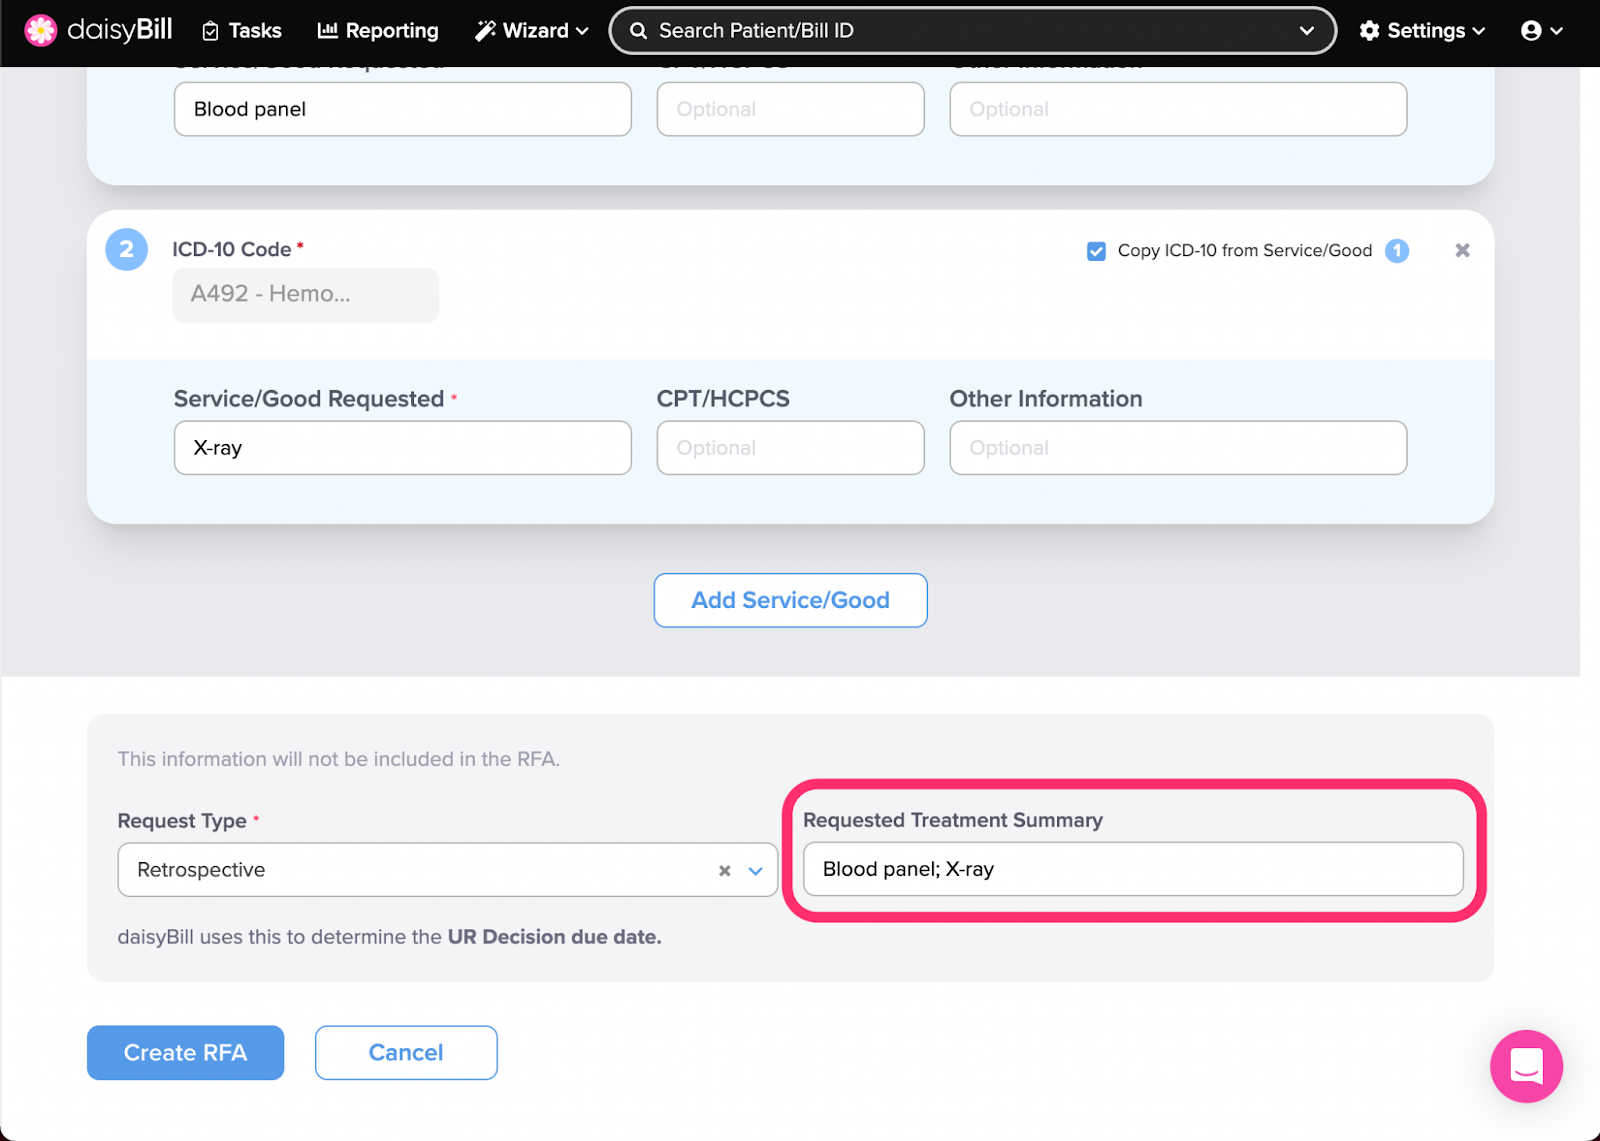1600x1141 pixels.
Task: Click the Add Service/Good button
Action: pyautogui.click(x=790, y=600)
